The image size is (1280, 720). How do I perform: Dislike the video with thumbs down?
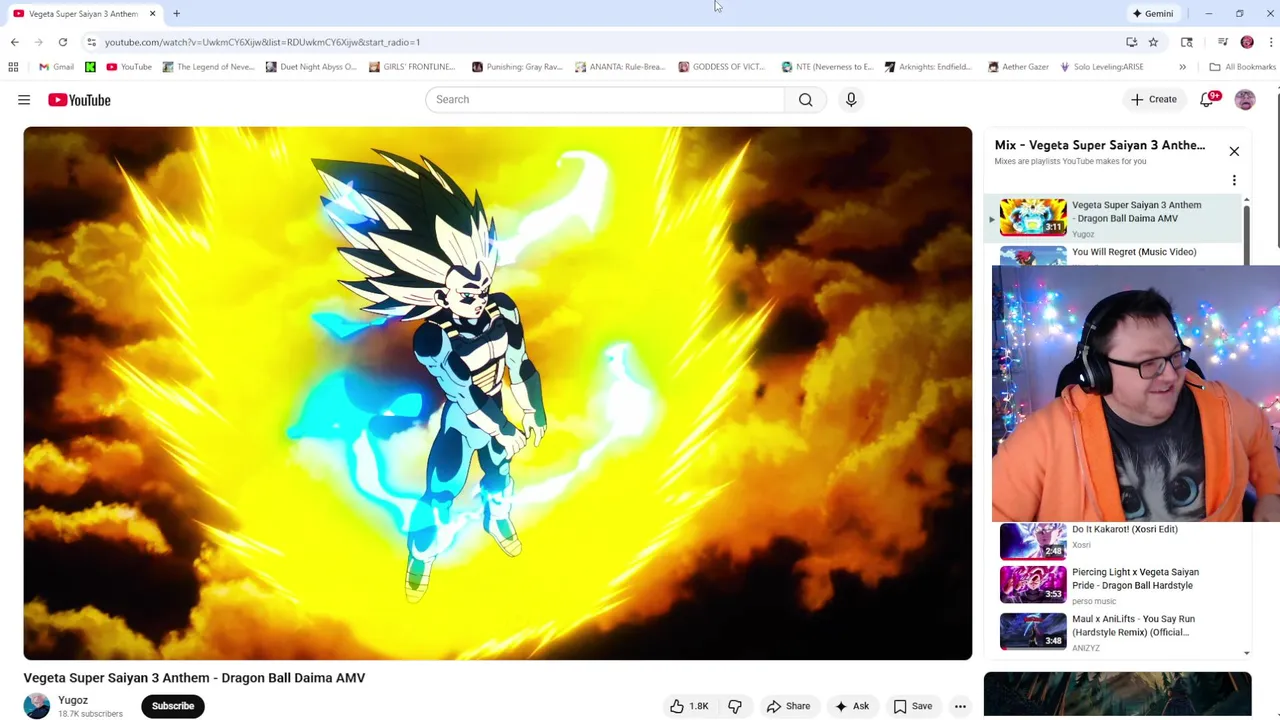pos(735,706)
